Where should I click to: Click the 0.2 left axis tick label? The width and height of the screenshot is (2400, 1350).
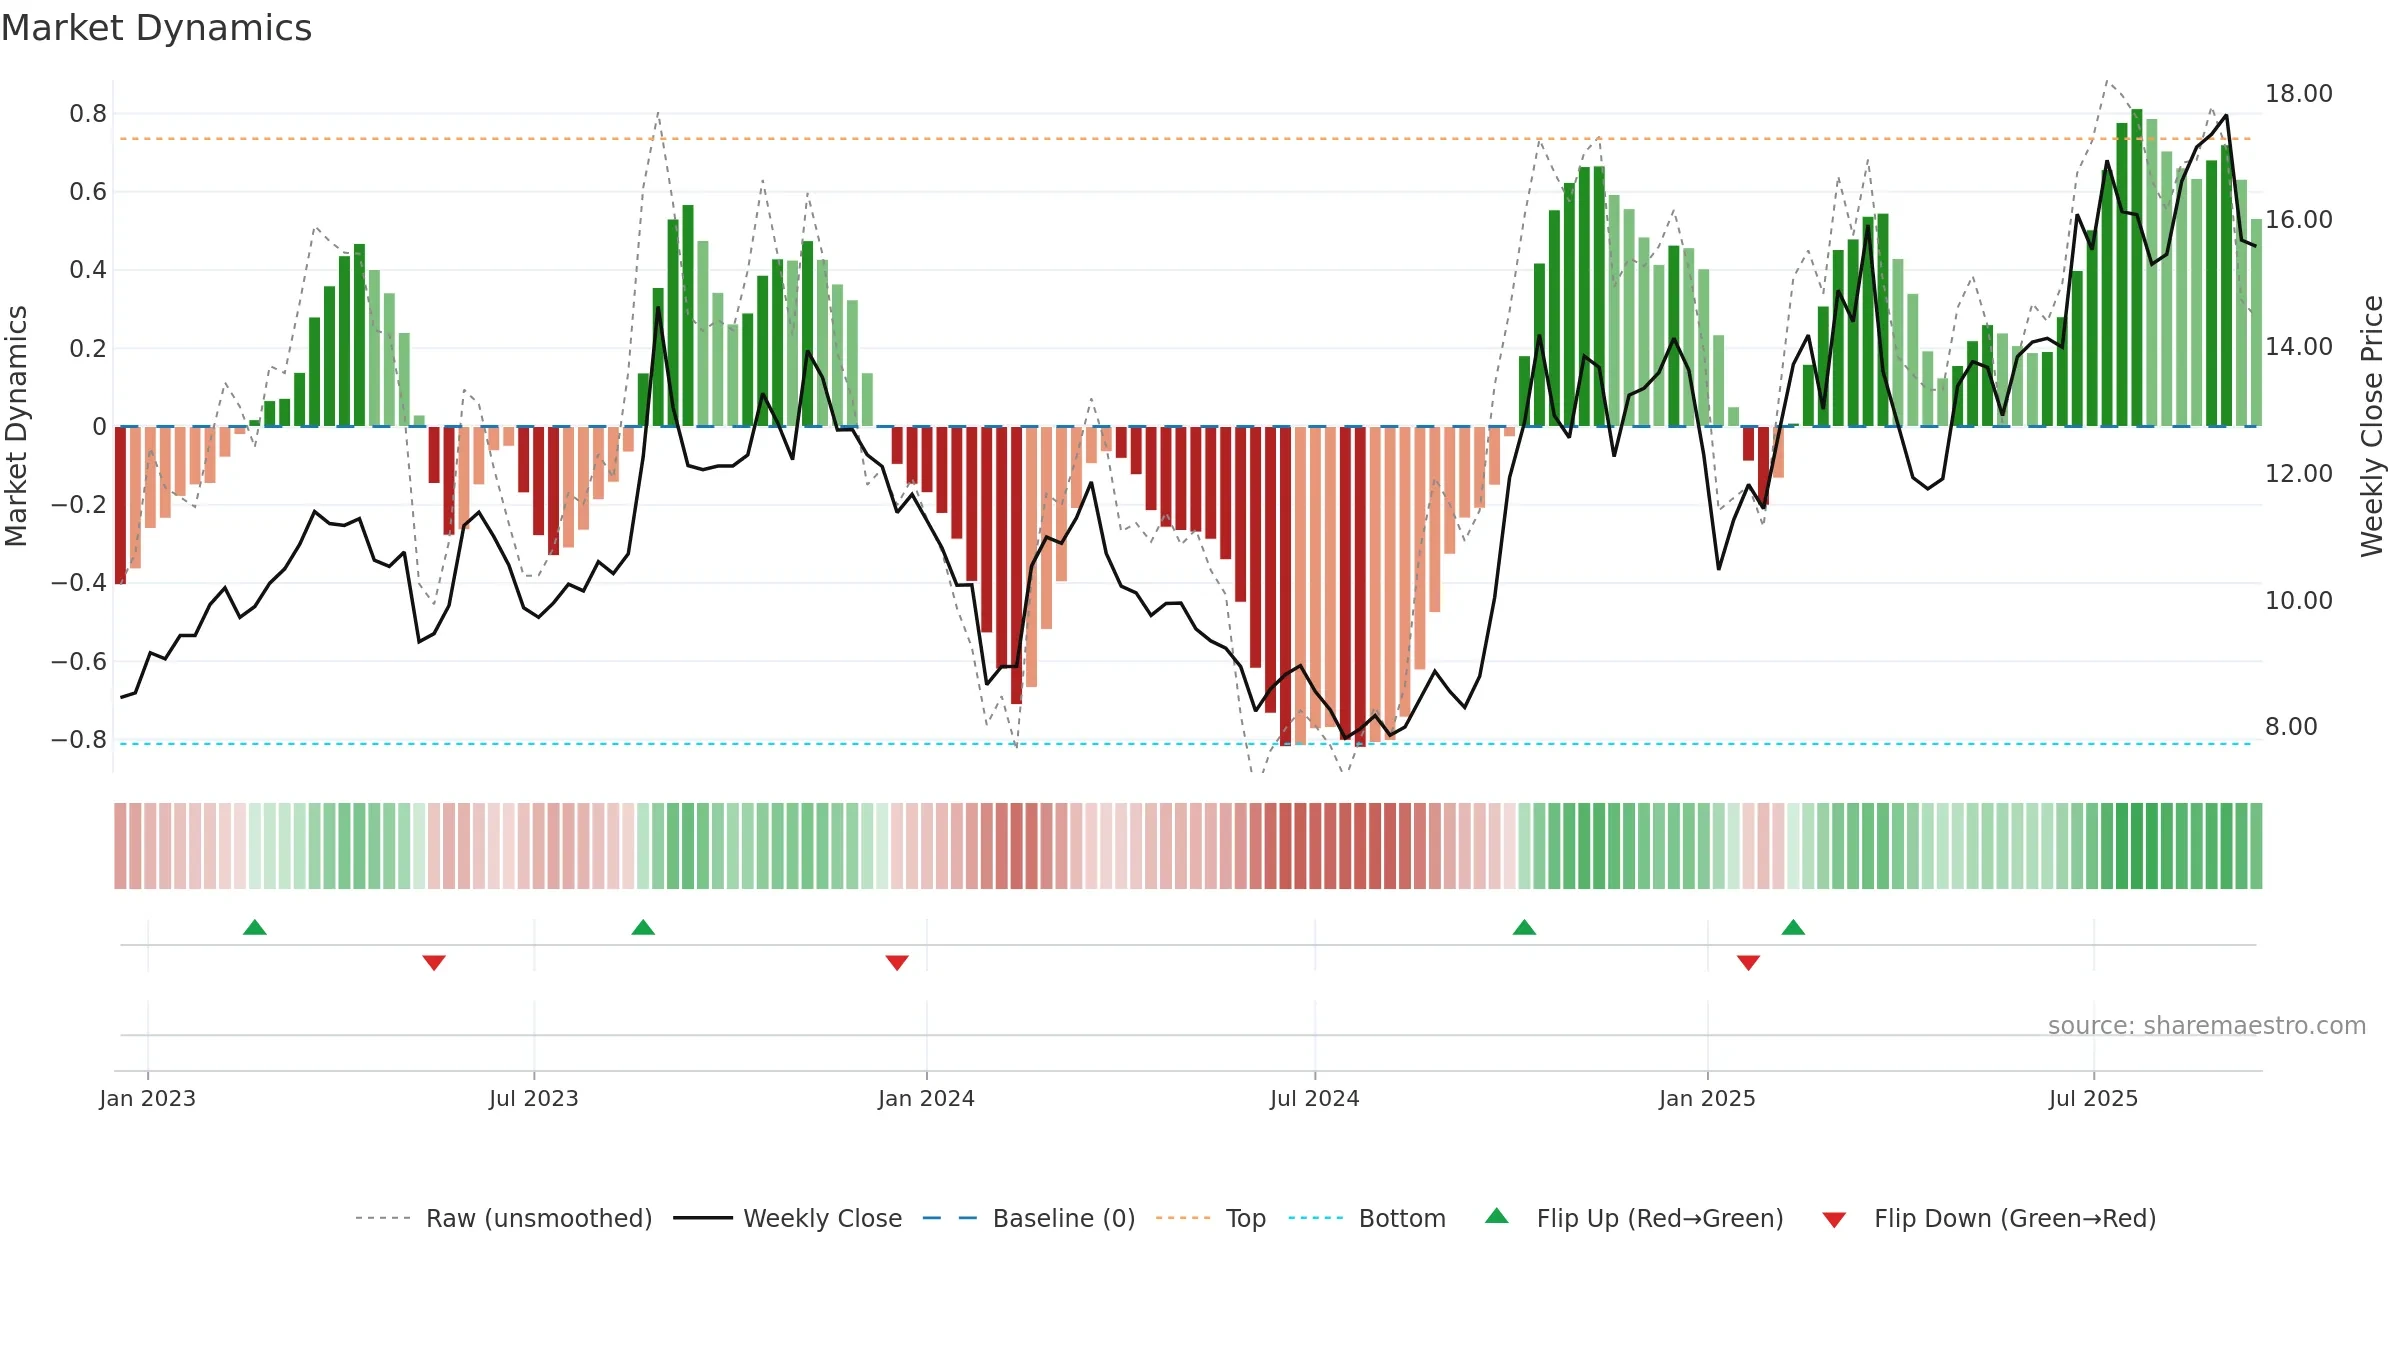pyautogui.click(x=88, y=349)
